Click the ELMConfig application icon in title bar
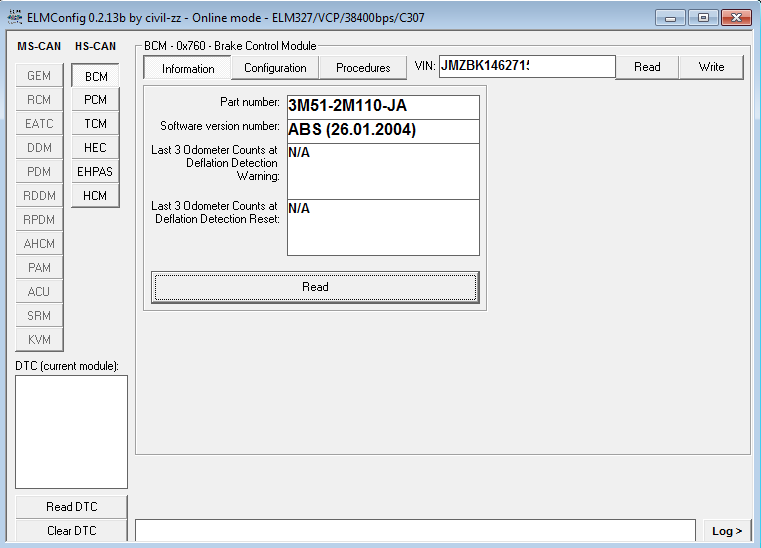Screen dimensions: 761x548 [14, 17]
